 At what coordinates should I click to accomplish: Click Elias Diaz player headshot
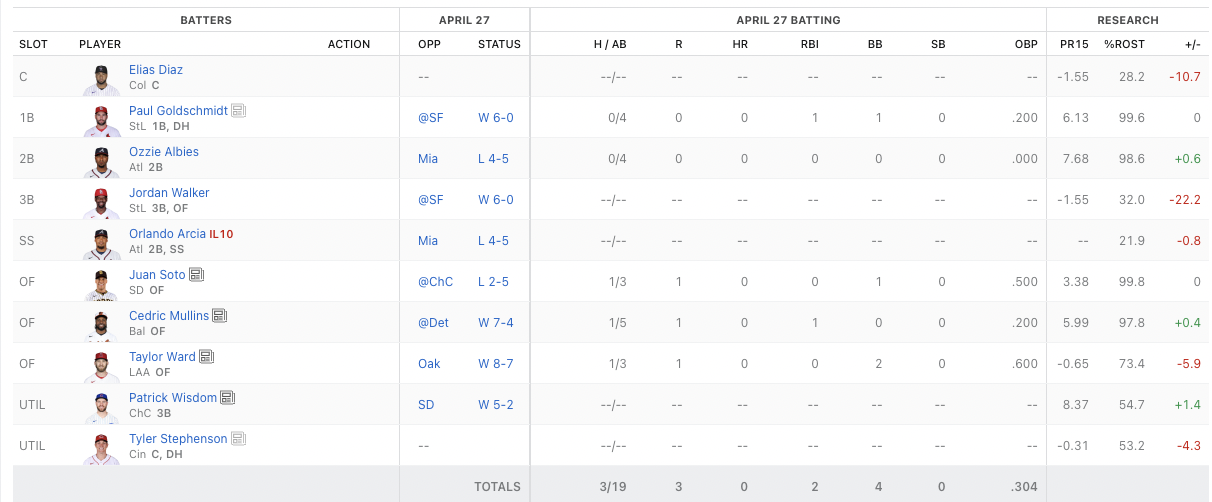pyautogui.click(x=101, y=79)
